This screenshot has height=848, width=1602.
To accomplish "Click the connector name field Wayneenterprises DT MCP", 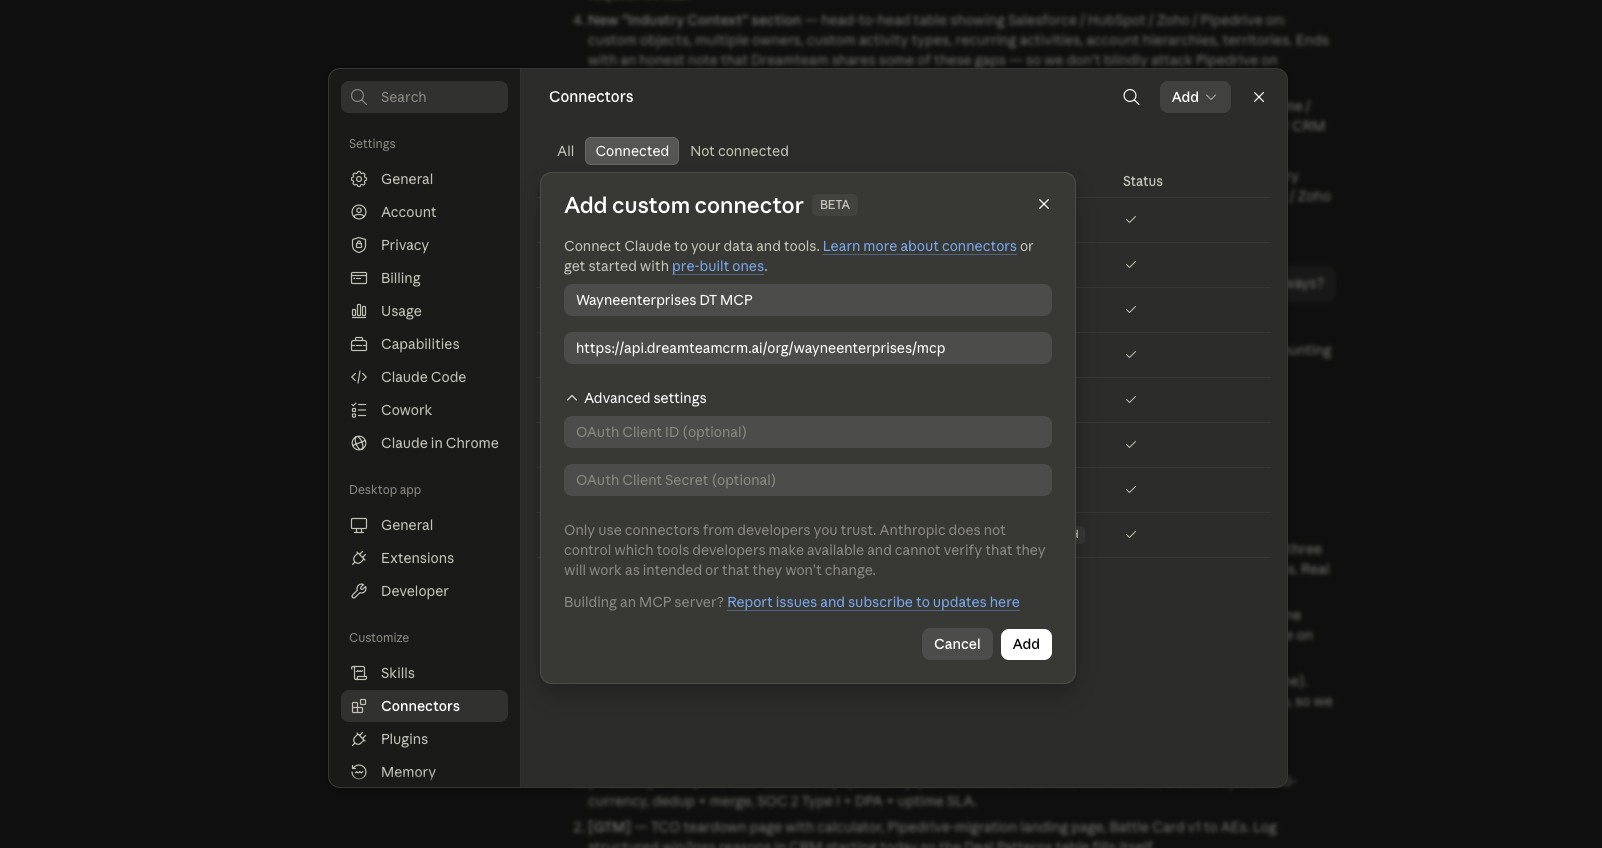I will click(x=808, y=300).
